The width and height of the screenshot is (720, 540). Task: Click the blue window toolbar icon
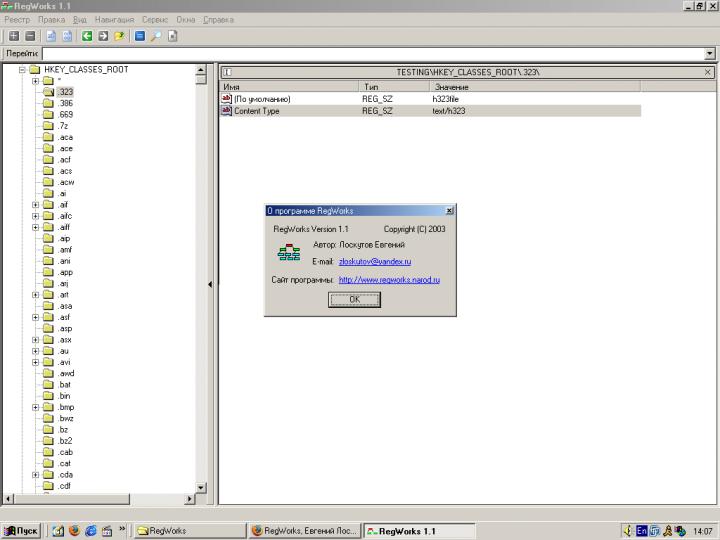[x=140, y=36]
